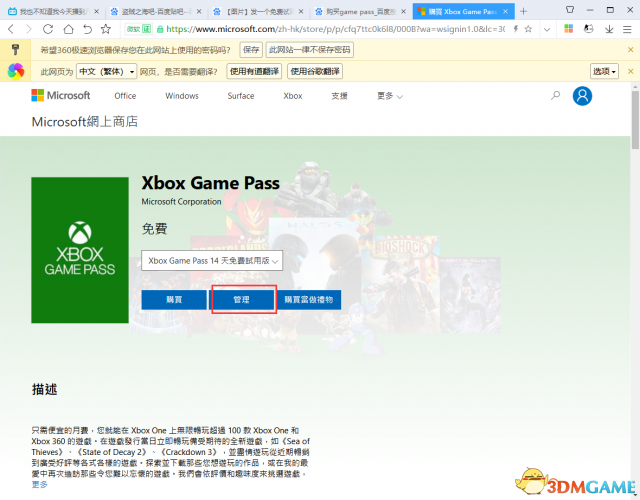Image resolution: width=640 pixels, height=500 pixels.
Task: Open a new tab with plus
Action: (x=524, y=11)
